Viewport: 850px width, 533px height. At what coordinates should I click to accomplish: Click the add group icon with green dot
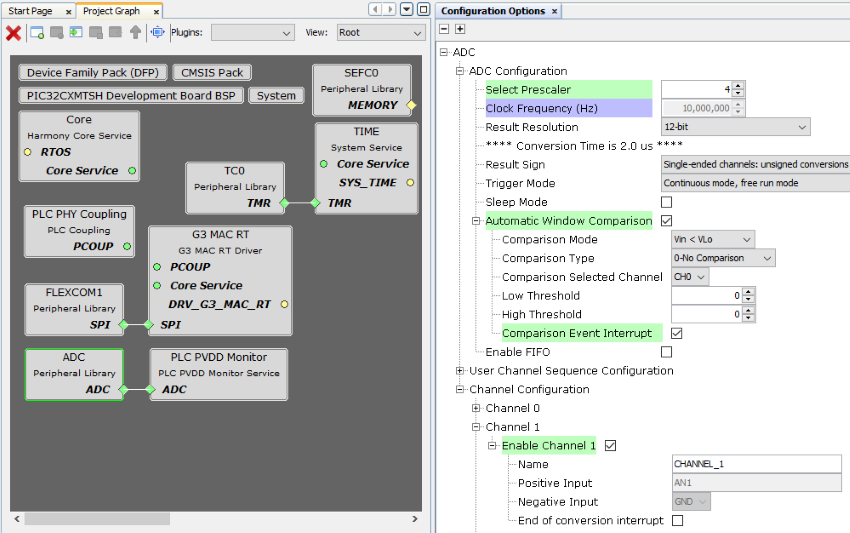[37, 33]
